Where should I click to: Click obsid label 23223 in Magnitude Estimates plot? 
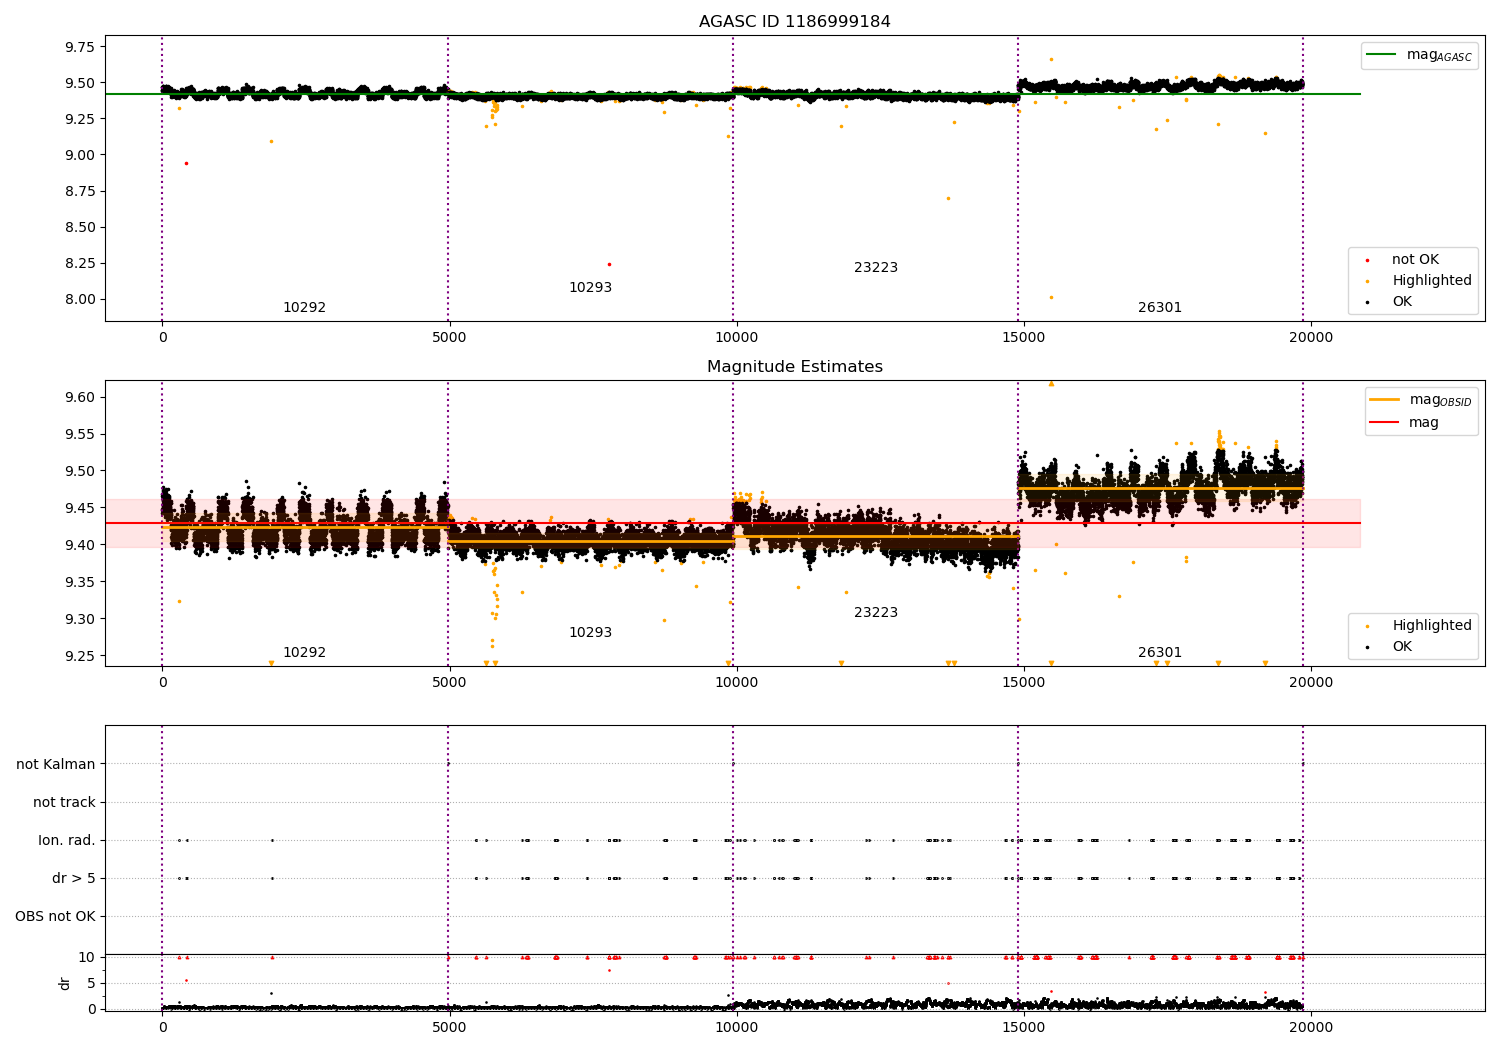click(876, 613)
